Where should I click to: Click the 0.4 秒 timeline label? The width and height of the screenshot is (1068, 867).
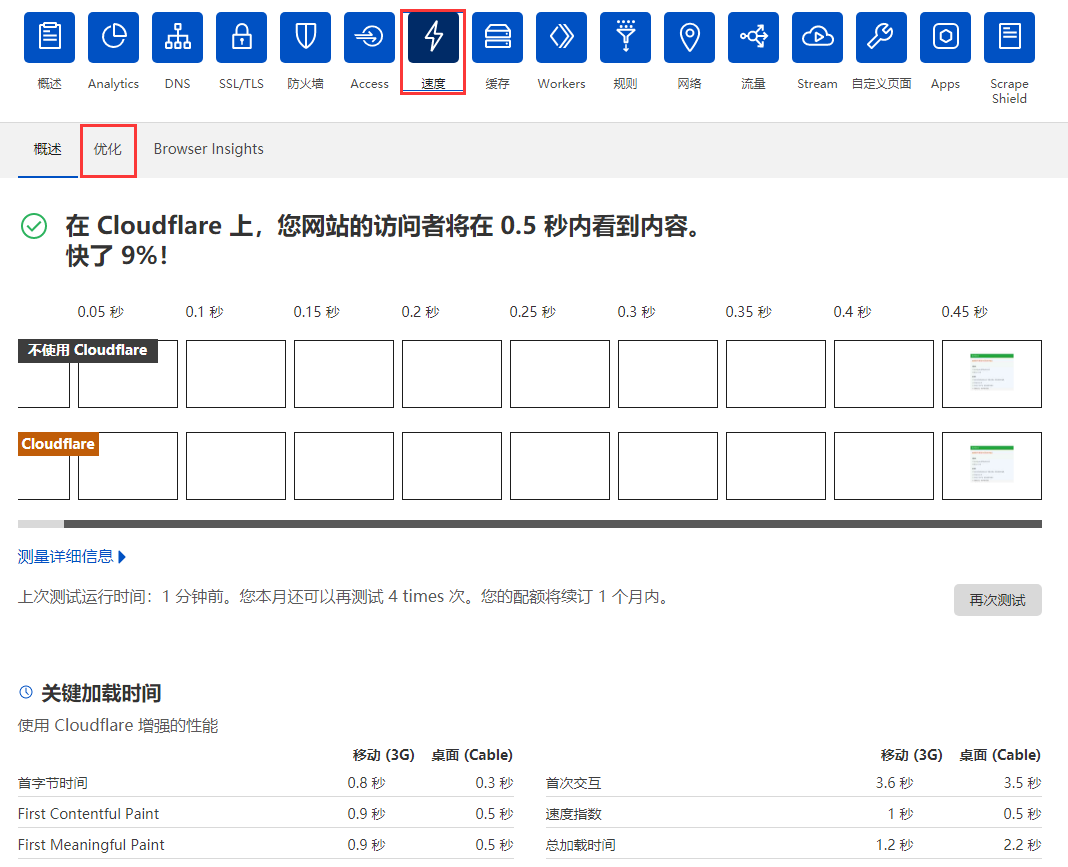point(853,312)
